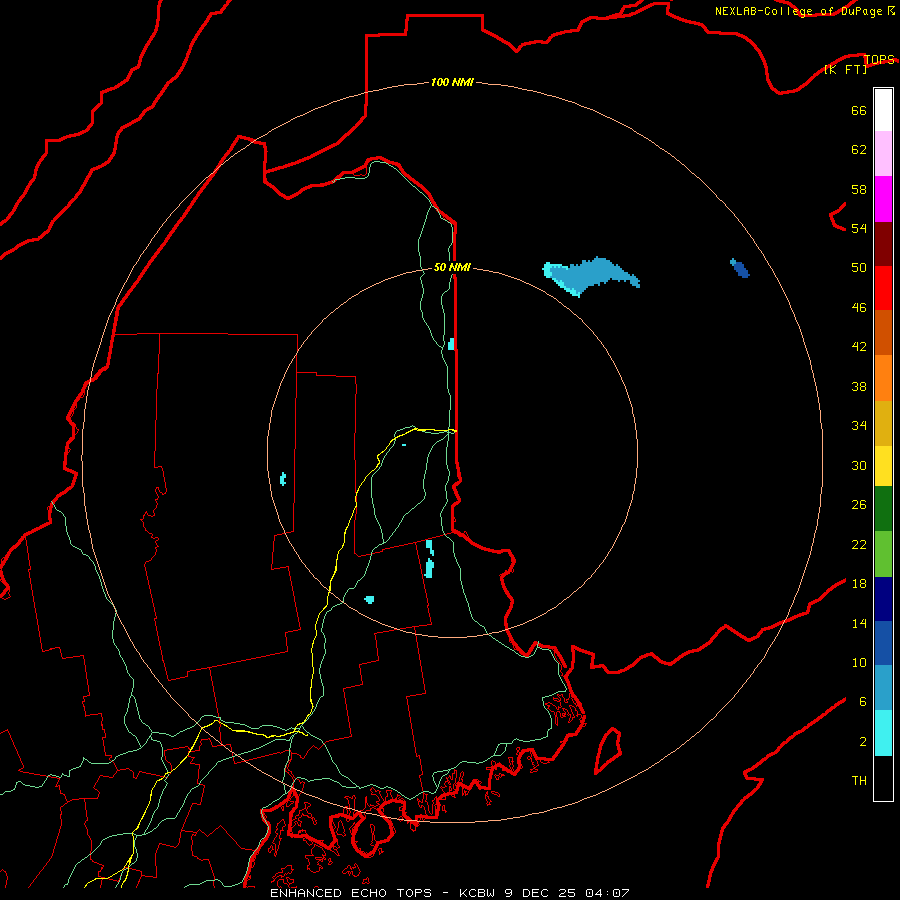Click the light pink legend swatch
Screen dimensions: 900x900
click(883, 153)
